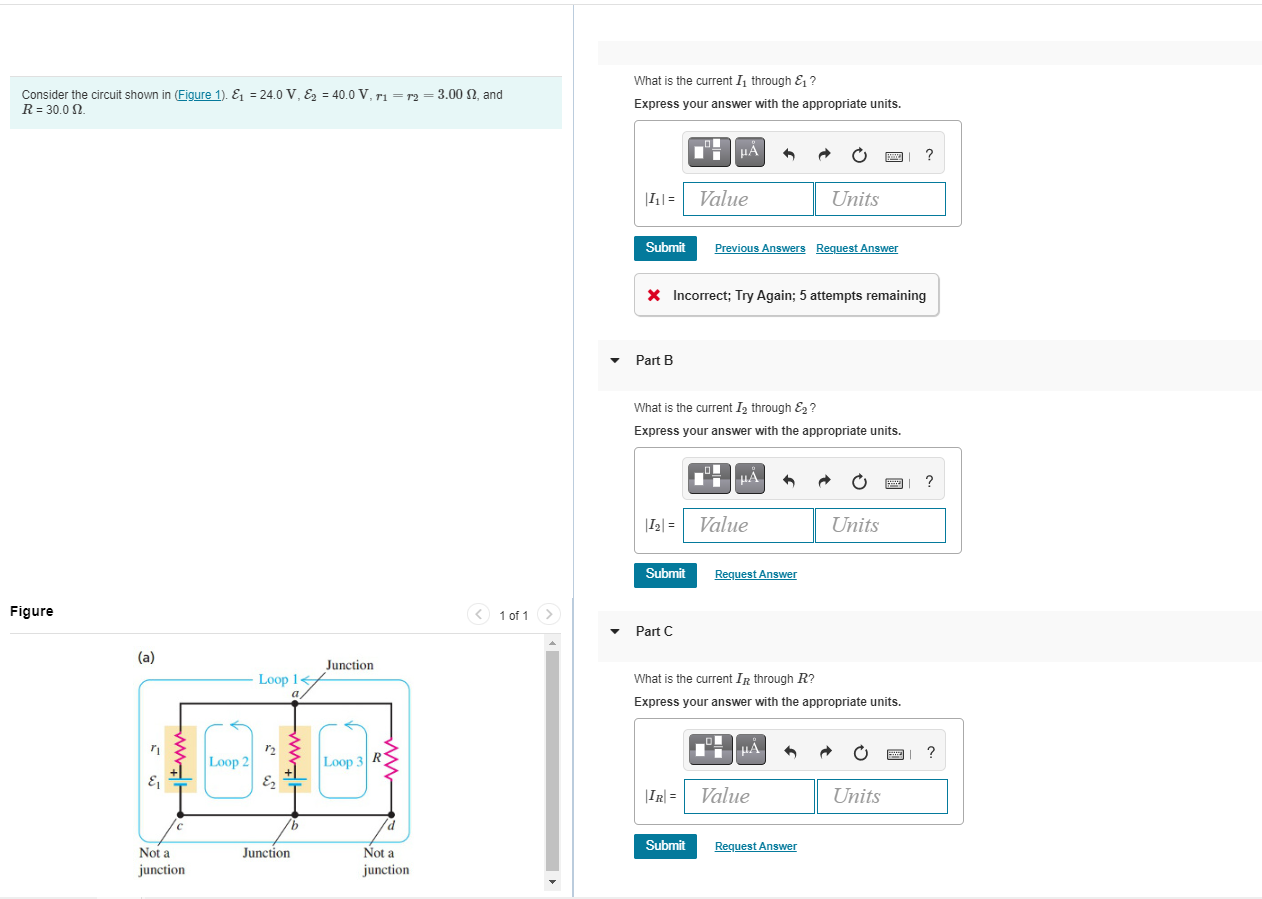Image resolution: width=1262 pixels, height=899 pixels.
Task: Click the Units field for I1
Action: tap(880, 199)
